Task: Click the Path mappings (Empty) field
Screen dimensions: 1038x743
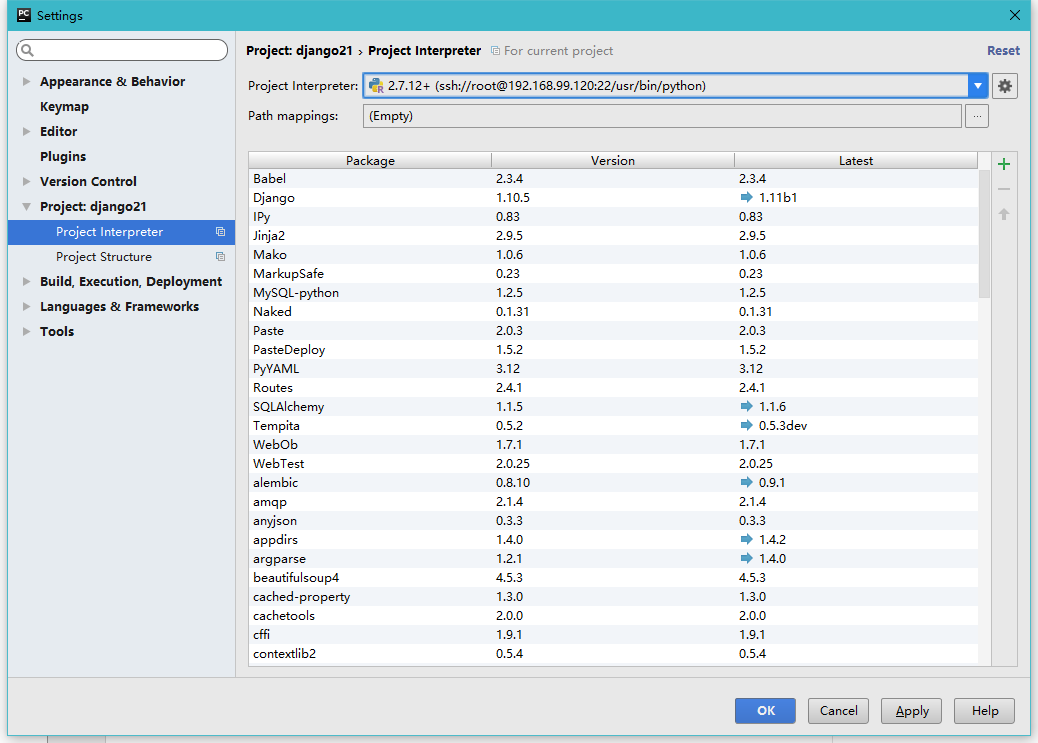Action: pyautogui.click(x=662, y=116)
